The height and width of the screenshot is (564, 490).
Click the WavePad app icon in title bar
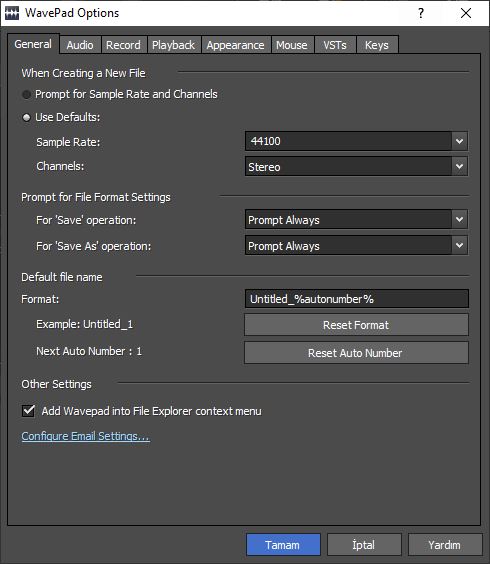[x=12, y=13]
